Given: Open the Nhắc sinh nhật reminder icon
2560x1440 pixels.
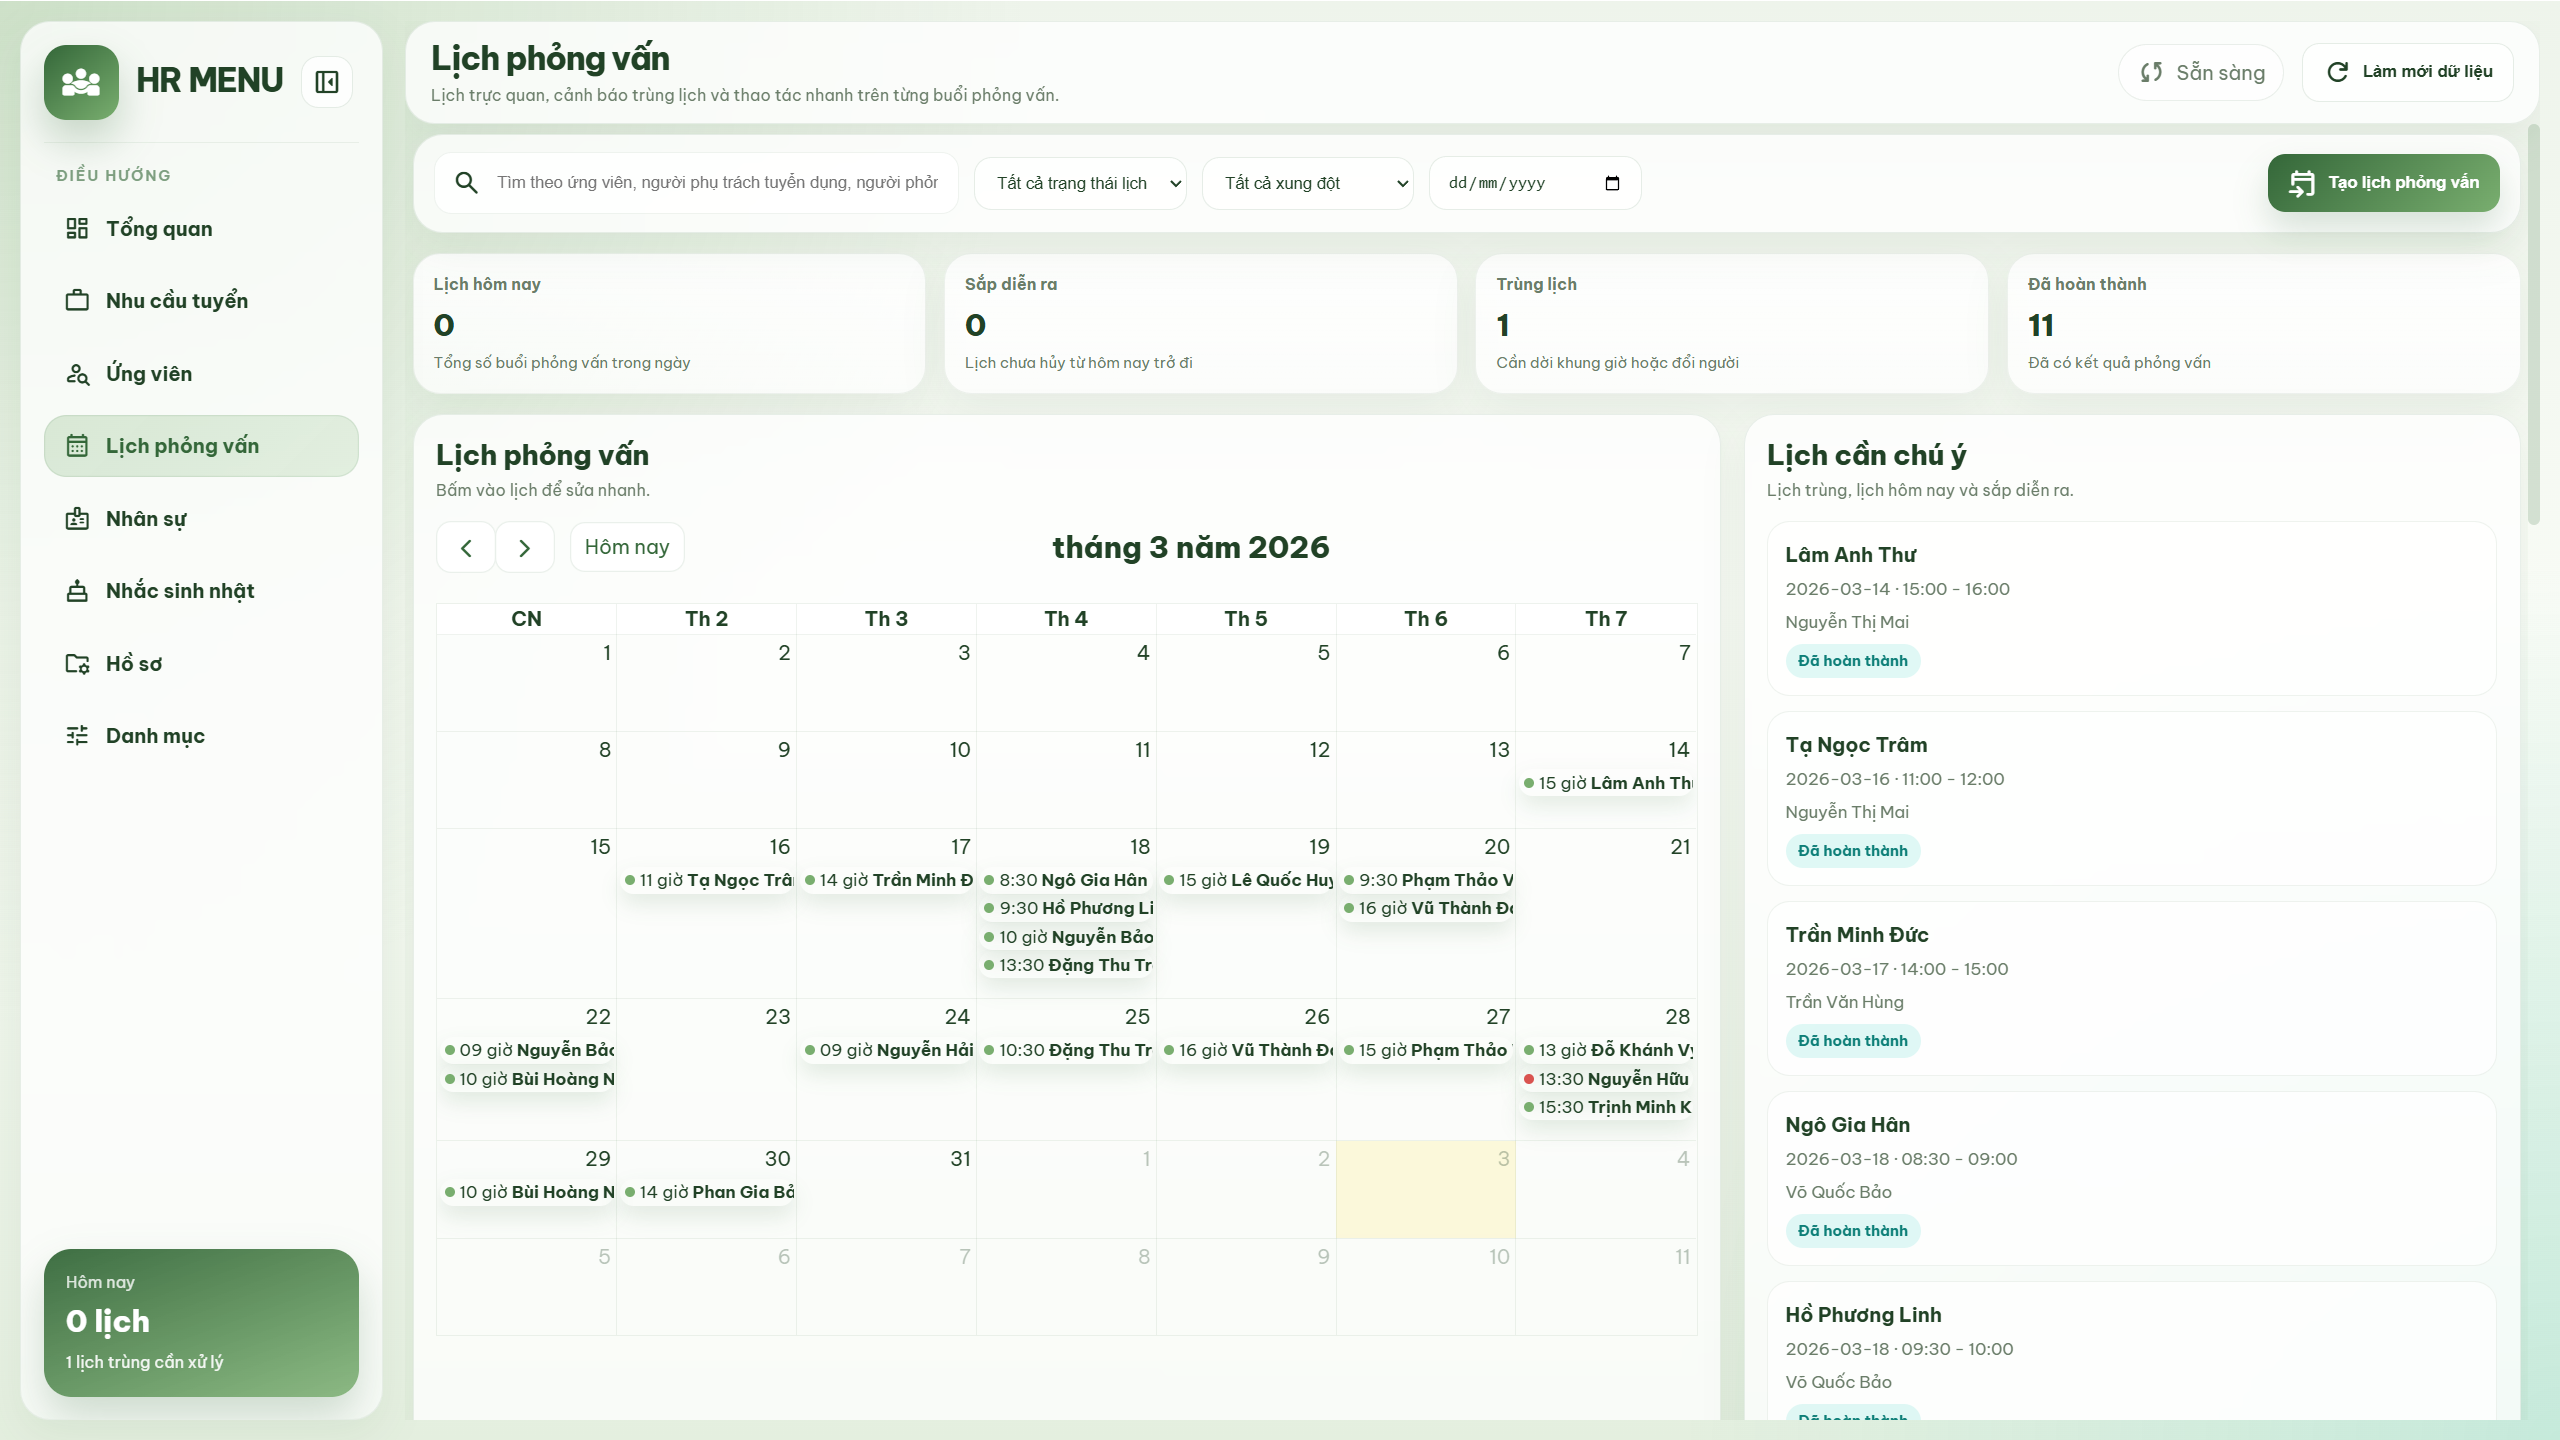Looking at the screenshot, I should pos(79,590).
